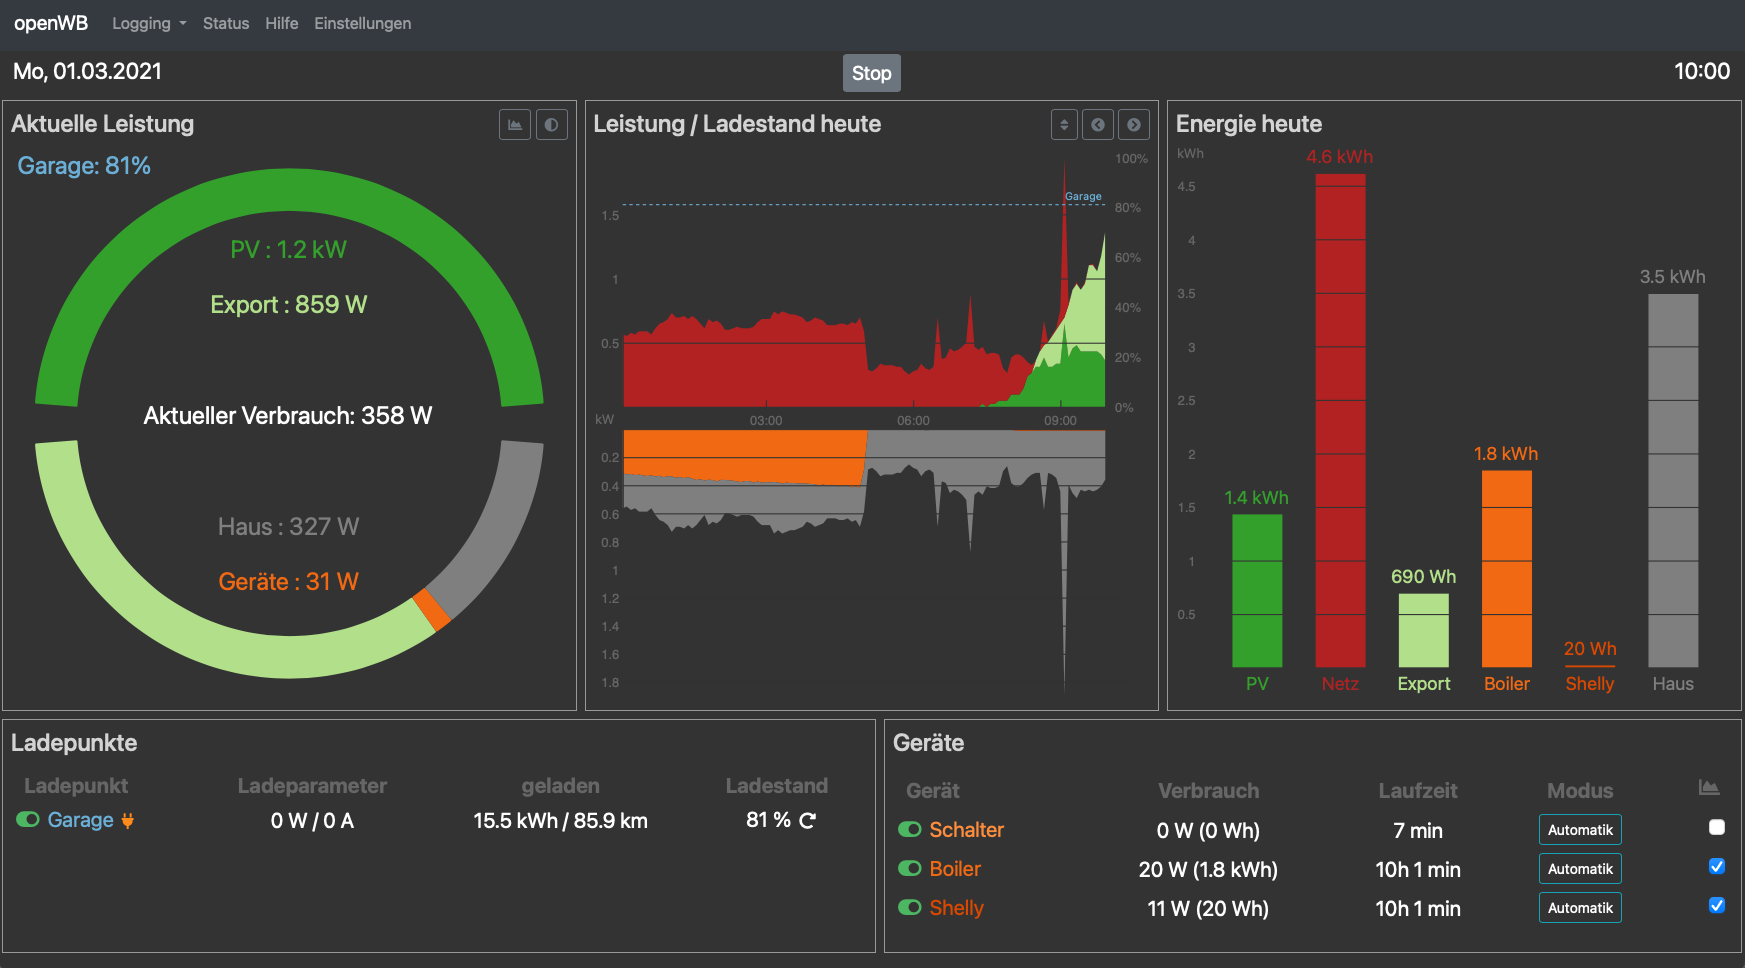Open the Logging dropdown menu

(149, 23)
